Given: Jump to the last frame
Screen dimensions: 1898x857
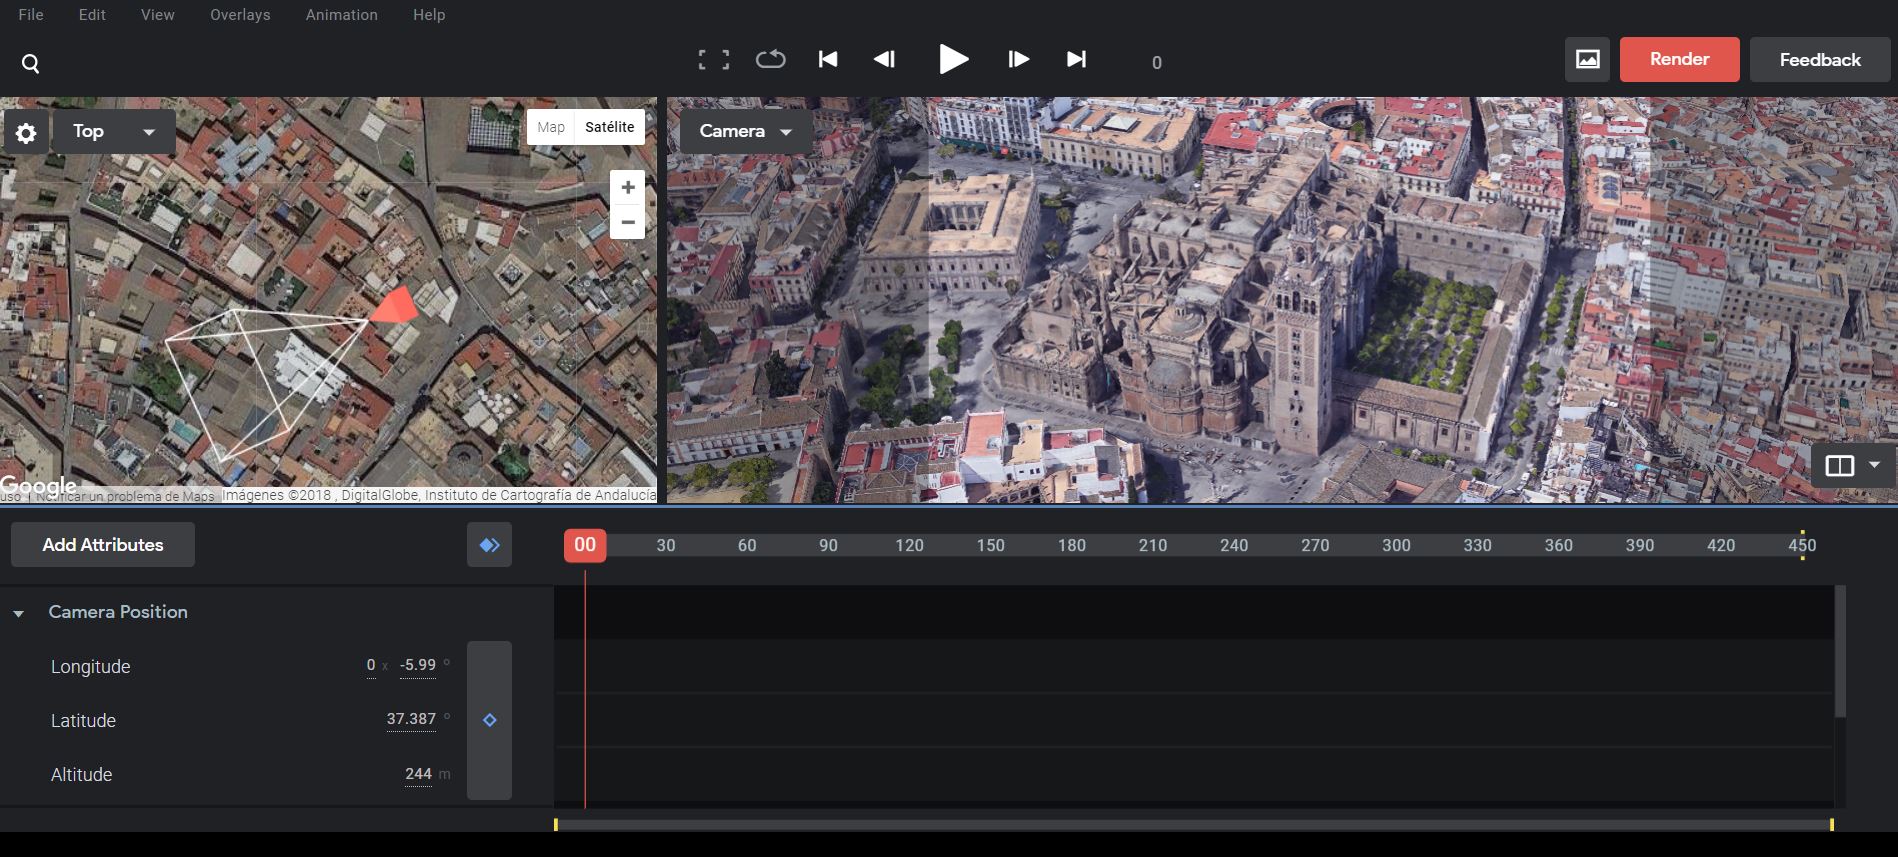Looking at the screenshot, I should [x=1076, y=60].
